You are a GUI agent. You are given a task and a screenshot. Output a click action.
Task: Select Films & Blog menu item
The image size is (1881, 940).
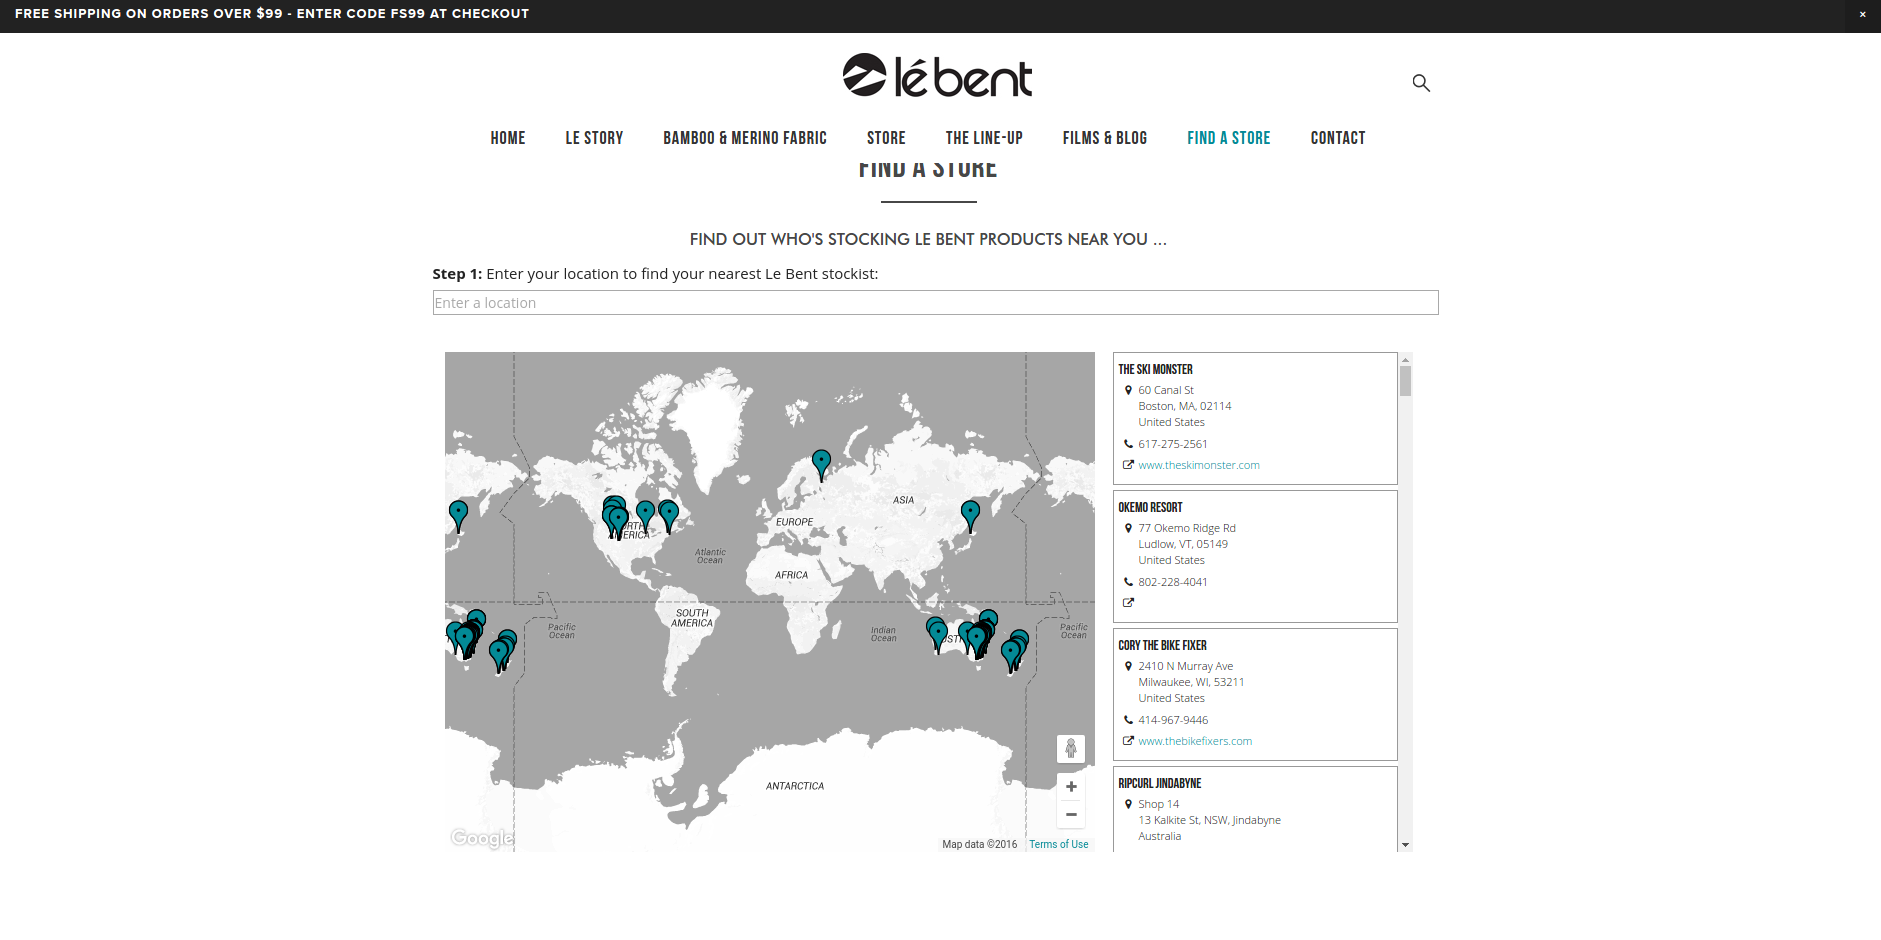tap(1104, 138)
